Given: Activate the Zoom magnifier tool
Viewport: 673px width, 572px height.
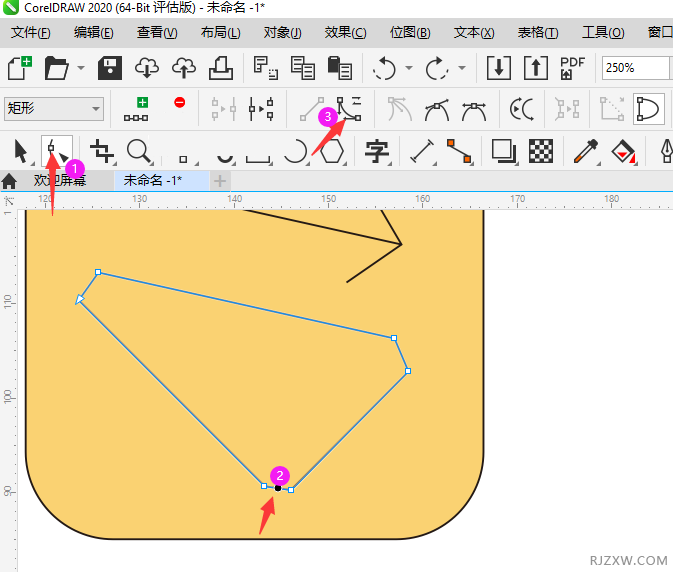Looking at the screenshot, I should click(x=139, y=151).
